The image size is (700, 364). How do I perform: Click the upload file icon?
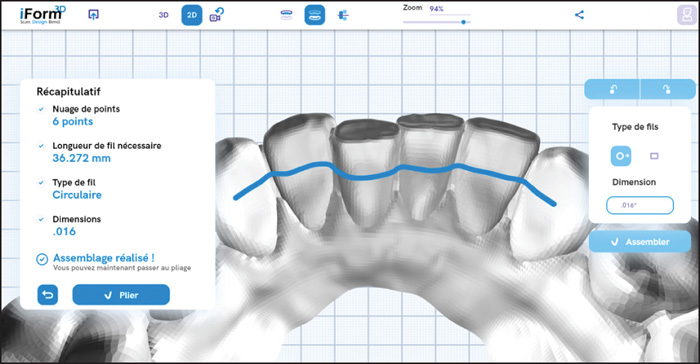click(93, 15)
